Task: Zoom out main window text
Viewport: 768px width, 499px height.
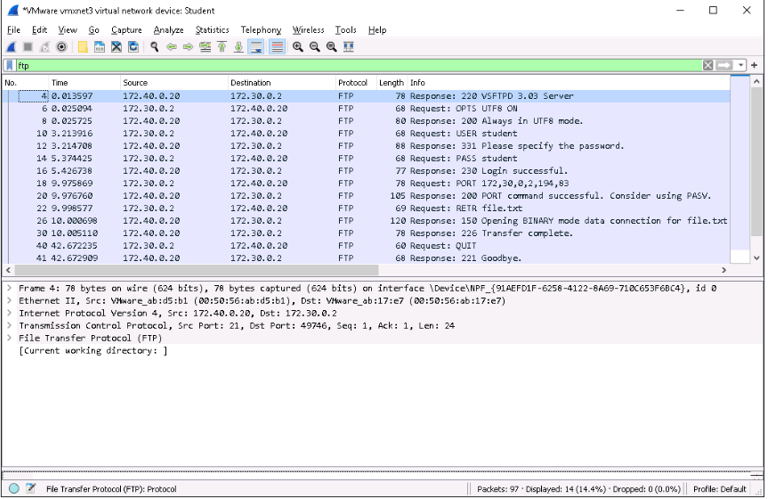Action: [x=314, y=47]
